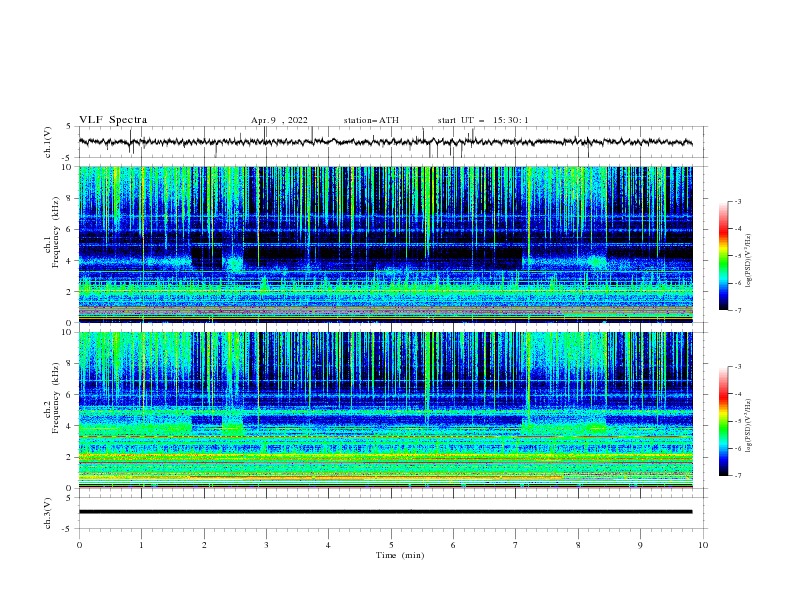Click the ch.1 'Frequency (kHz)' axis label

click(x=55, y=233)
